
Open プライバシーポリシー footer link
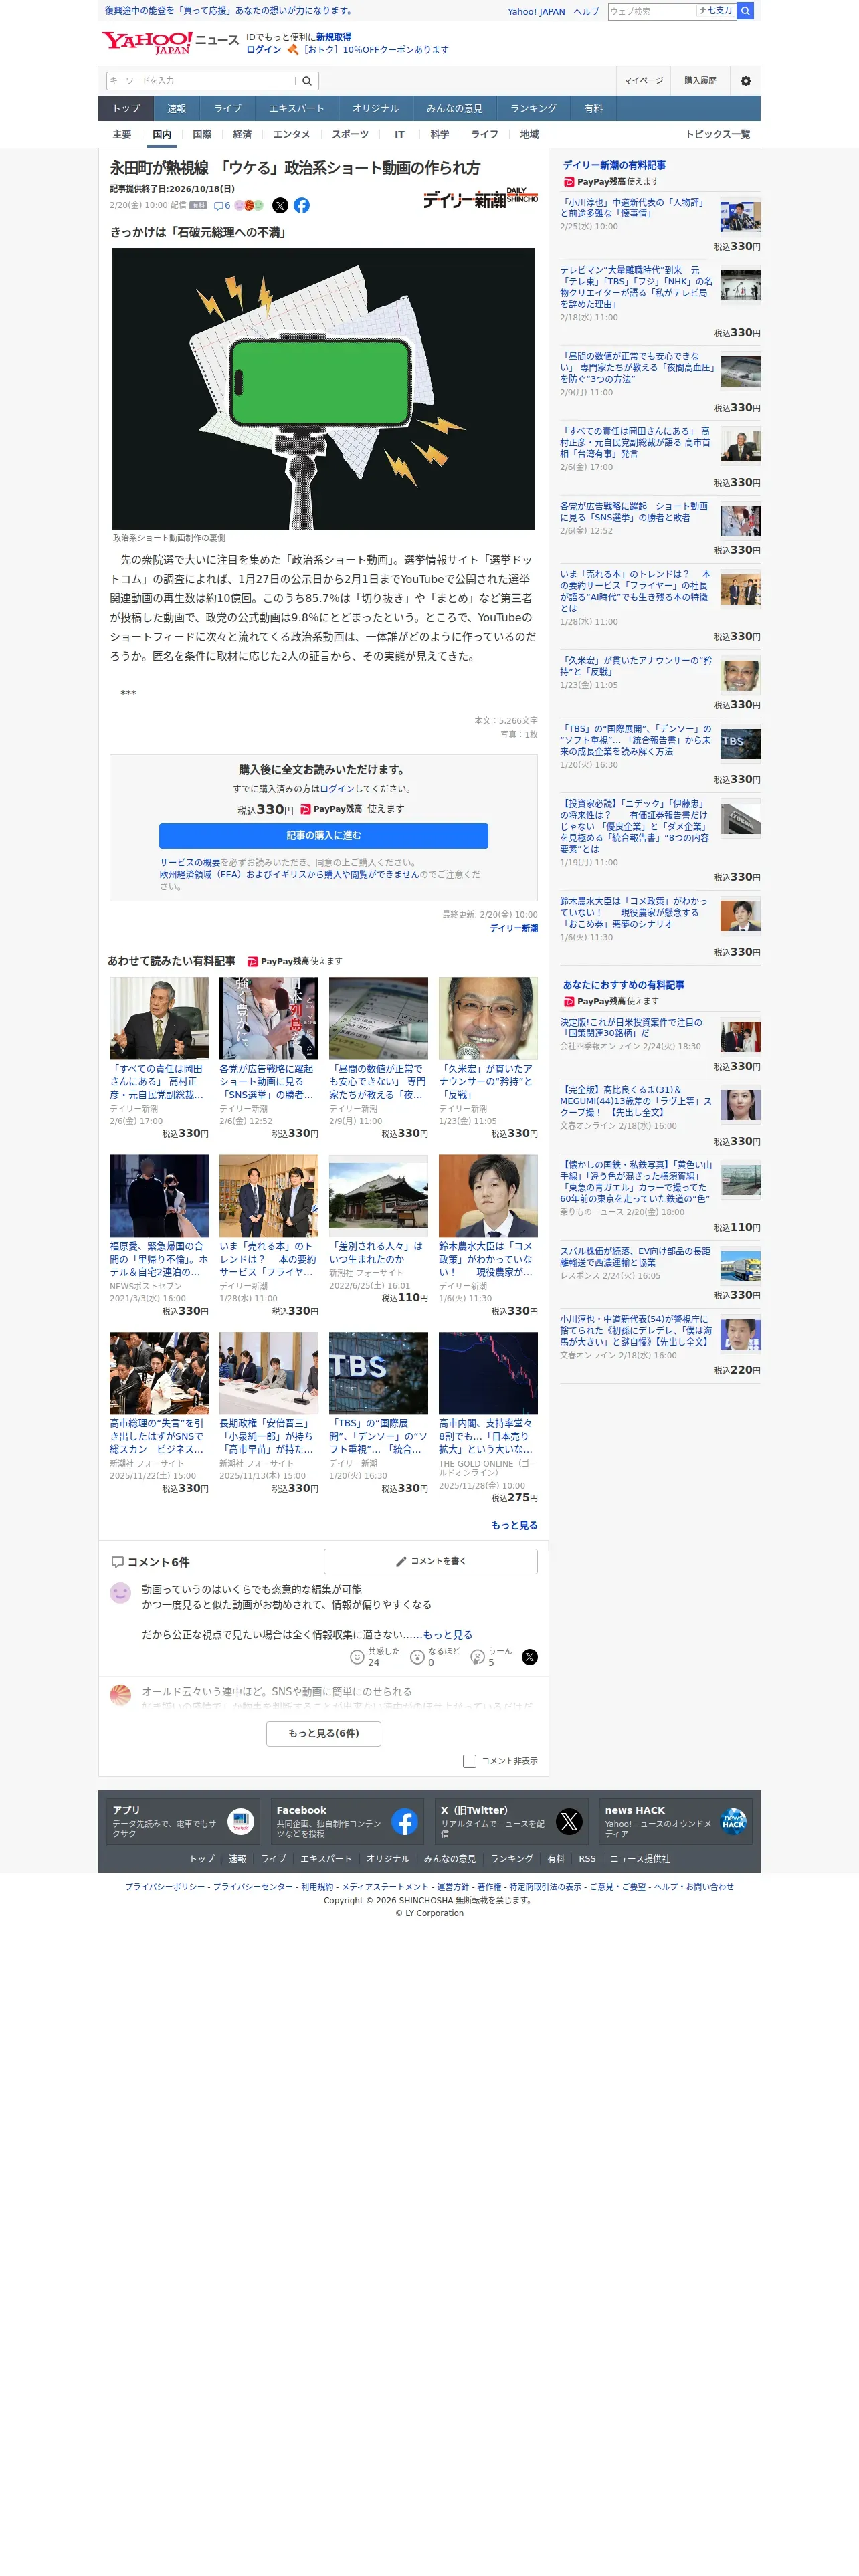pyautogui.click(x=165, y=1886)
